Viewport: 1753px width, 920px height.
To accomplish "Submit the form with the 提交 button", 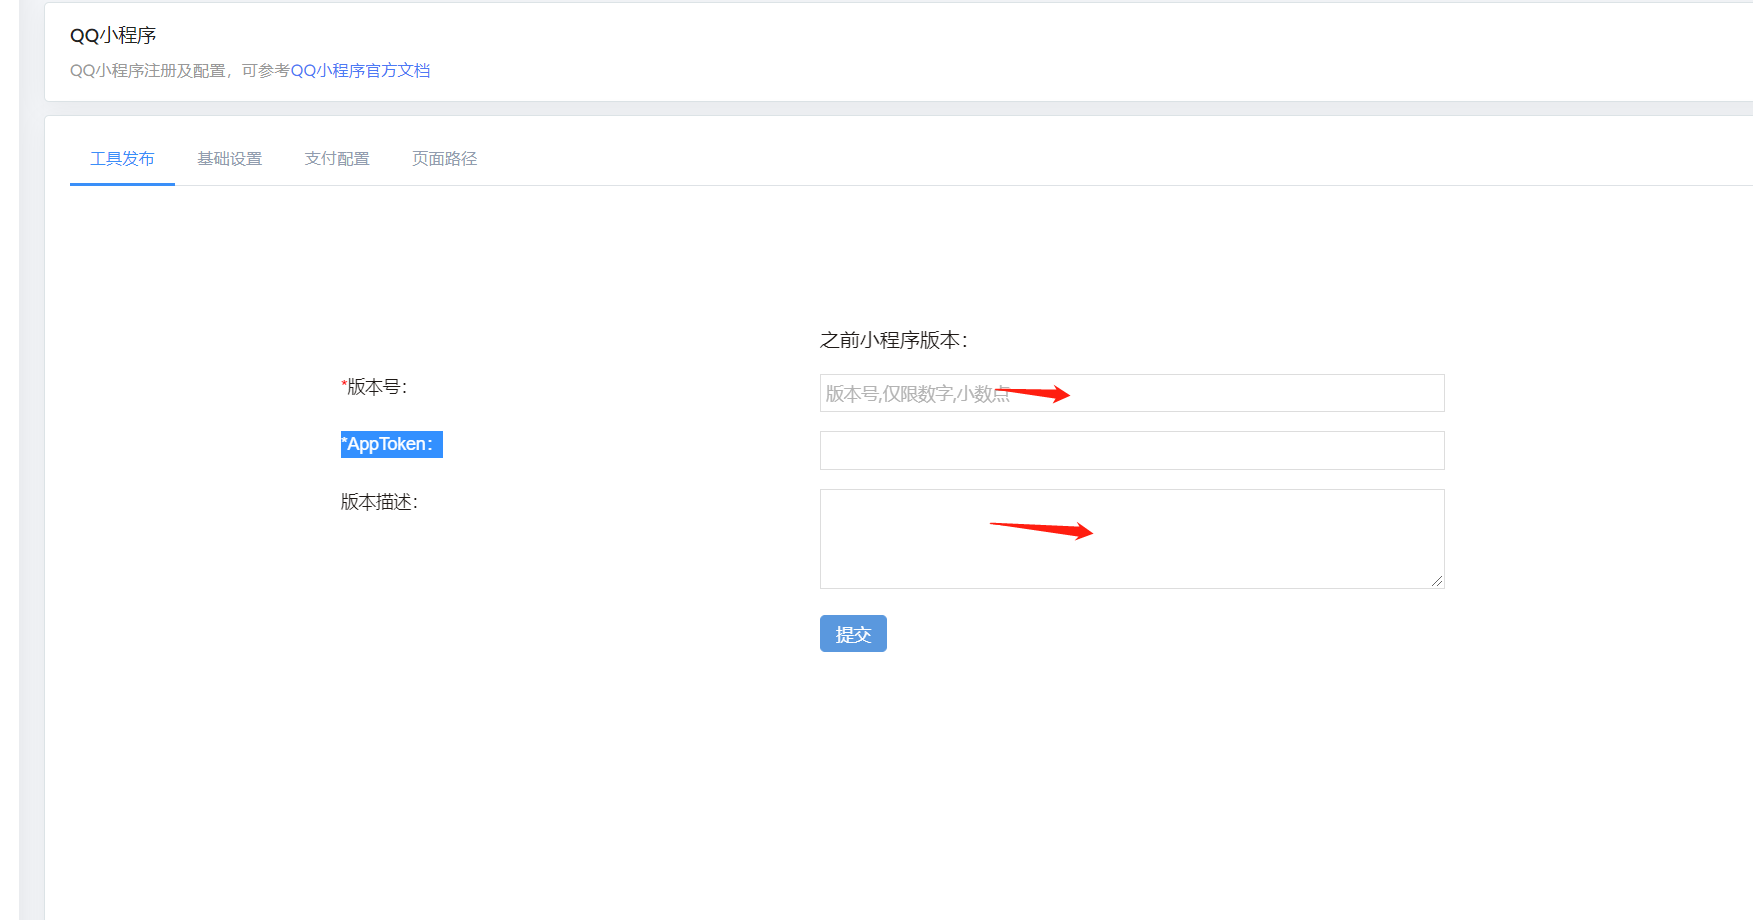I will (853, 634).
